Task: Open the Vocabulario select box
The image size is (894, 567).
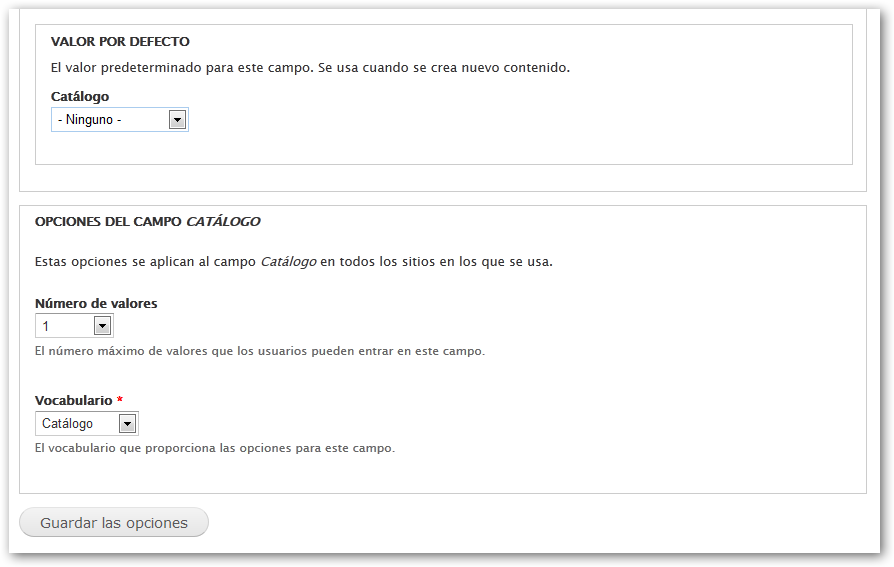Action: tap(78, 424)
